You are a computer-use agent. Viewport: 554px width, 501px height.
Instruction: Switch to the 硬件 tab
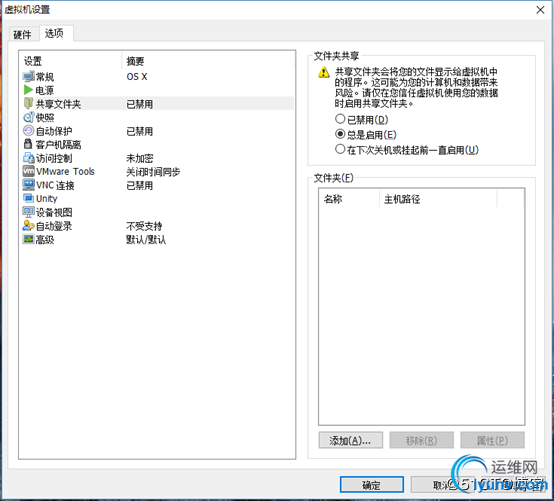(x=22, y=35)
